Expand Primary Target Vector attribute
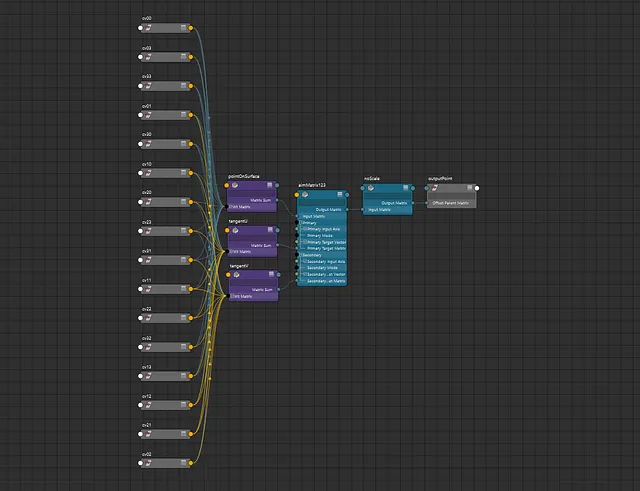 point(304,242)
